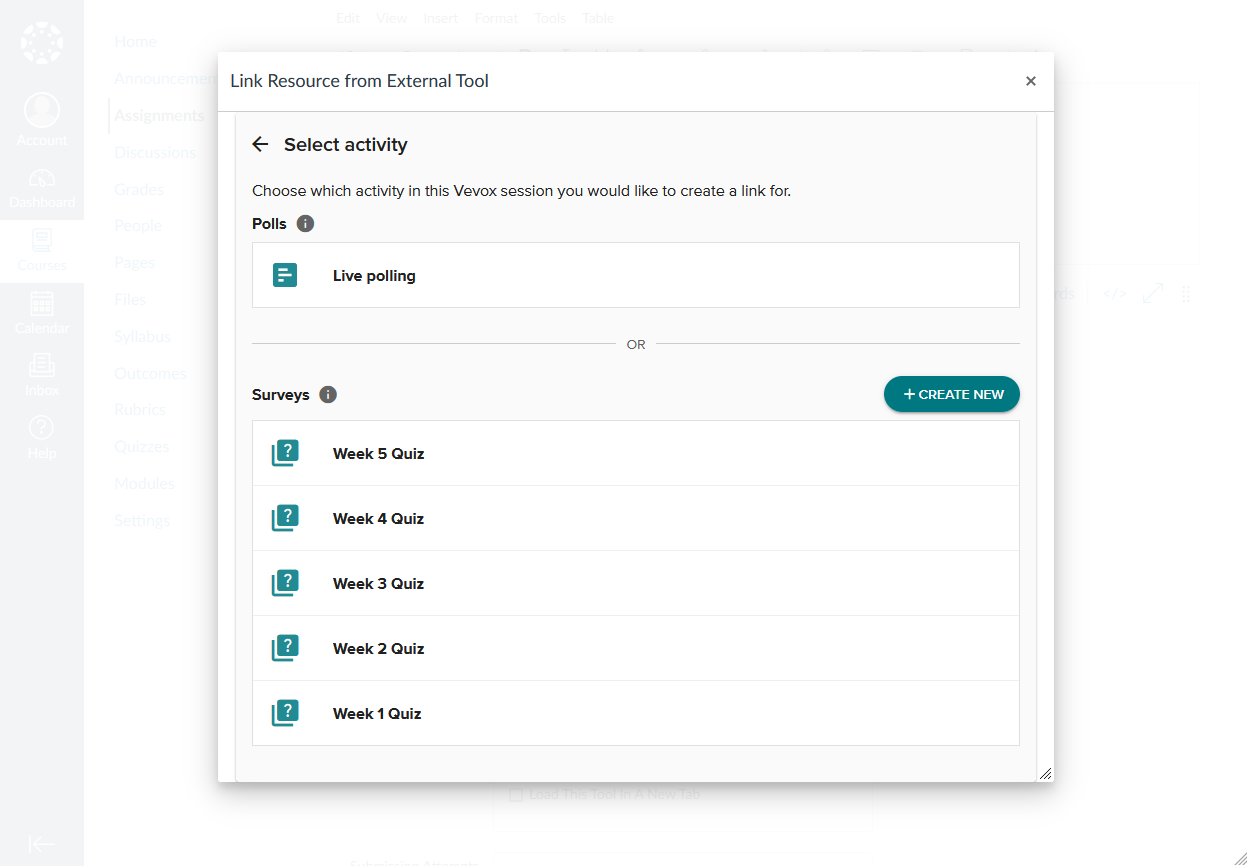Open the Account icon in global navigation
Image resolution: width=1248 pixels, height=866 pixels.
tap(41, 110)
